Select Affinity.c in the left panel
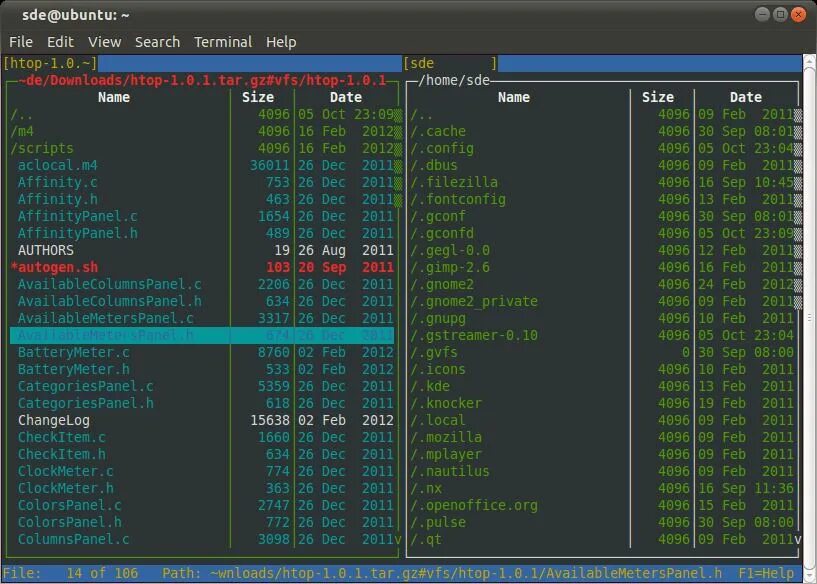 tap(202, 182)
